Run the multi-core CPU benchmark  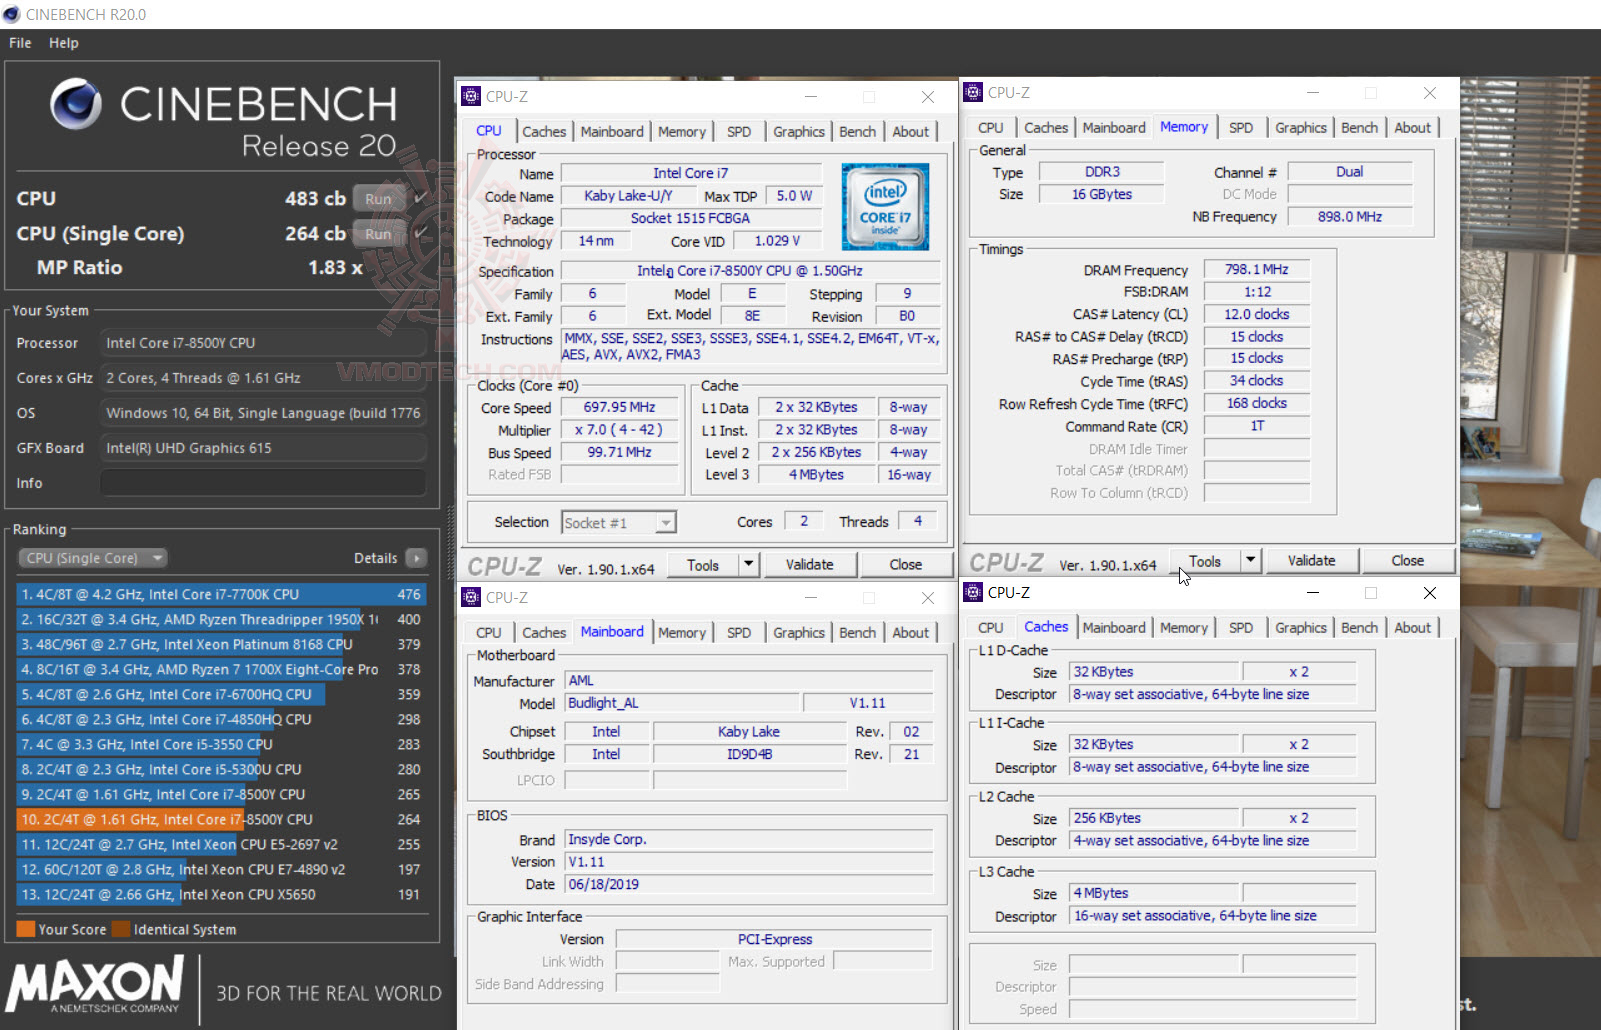click(378, 199)
